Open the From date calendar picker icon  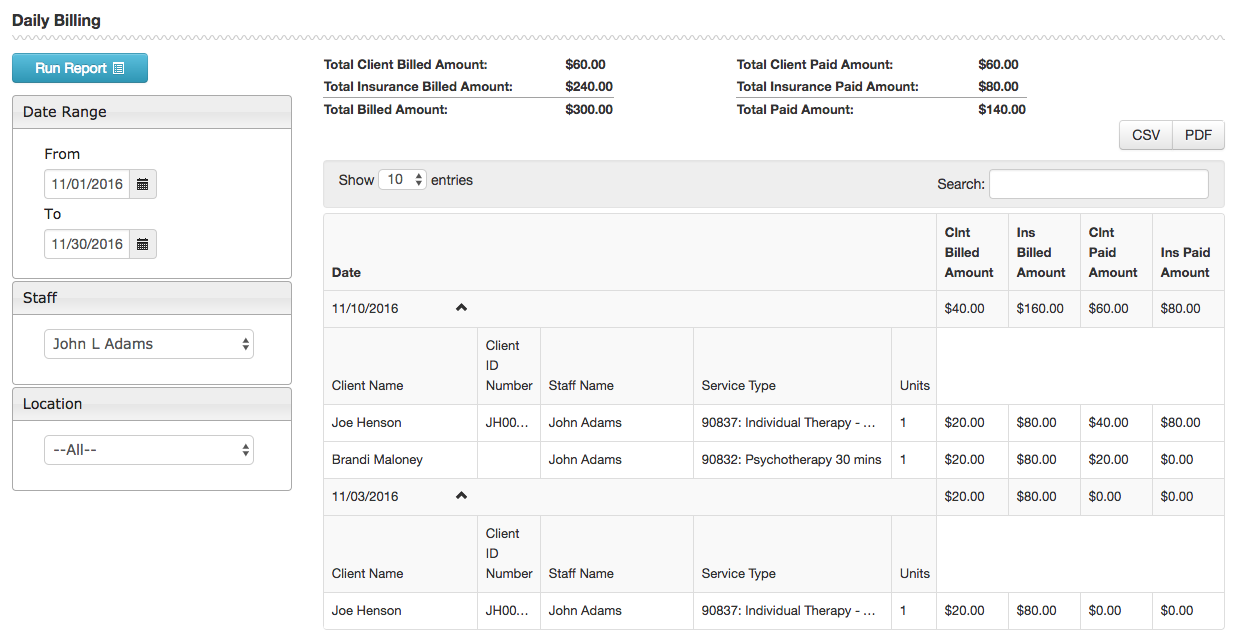tap(143, 184)
